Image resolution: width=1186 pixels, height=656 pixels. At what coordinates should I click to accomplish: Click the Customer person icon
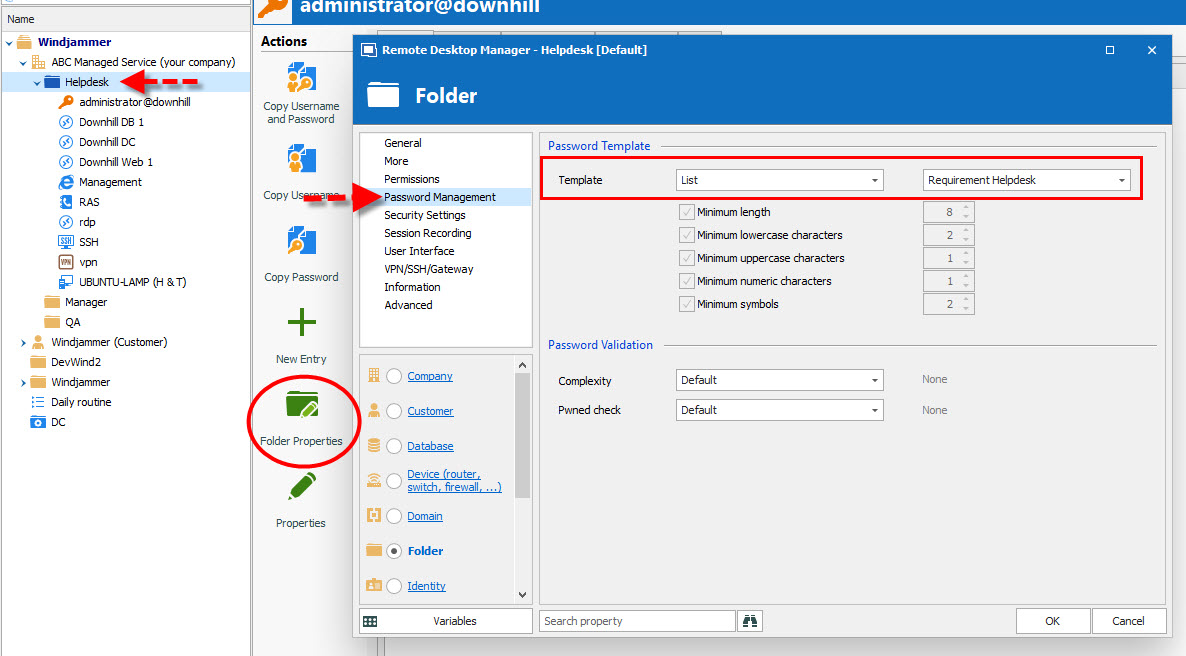pos(374,410)
